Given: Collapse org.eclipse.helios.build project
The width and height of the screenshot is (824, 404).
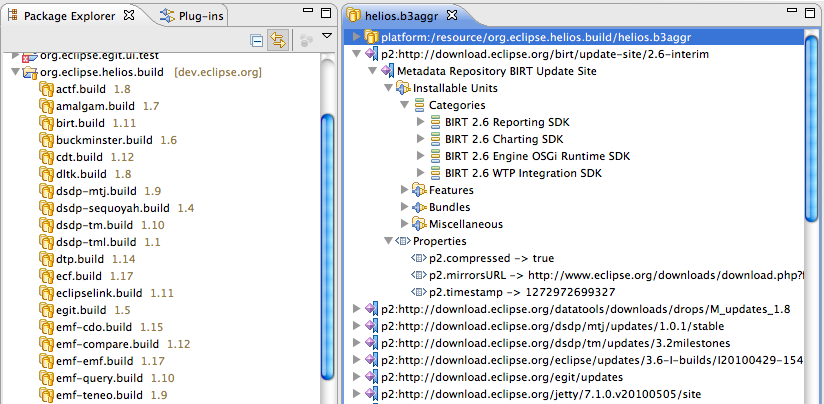Looking at the screenshot, I should (x=15, y=72).
